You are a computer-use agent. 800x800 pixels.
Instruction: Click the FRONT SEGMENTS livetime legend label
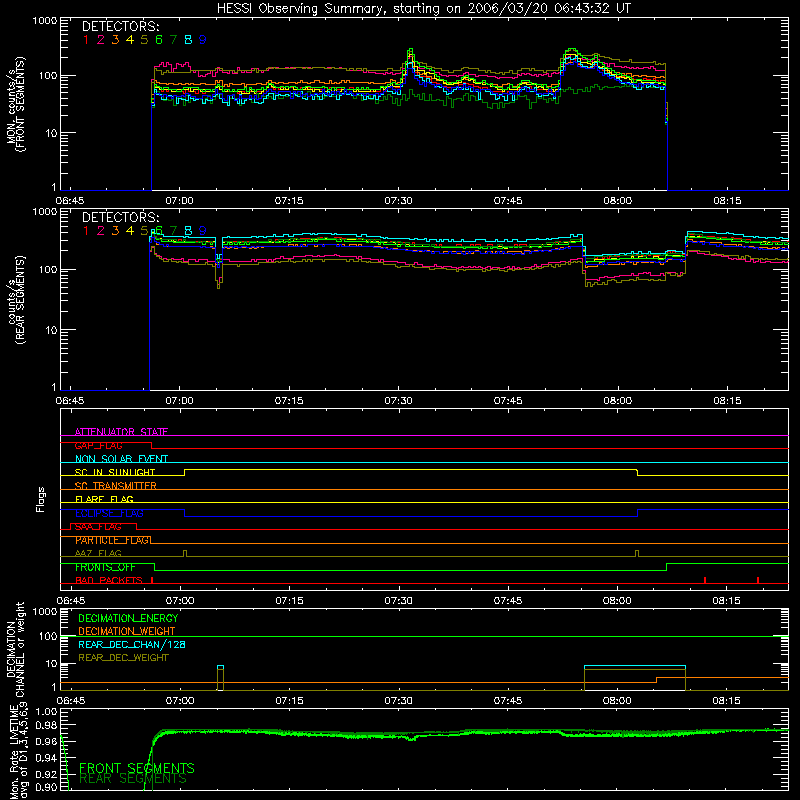point(137,768)
